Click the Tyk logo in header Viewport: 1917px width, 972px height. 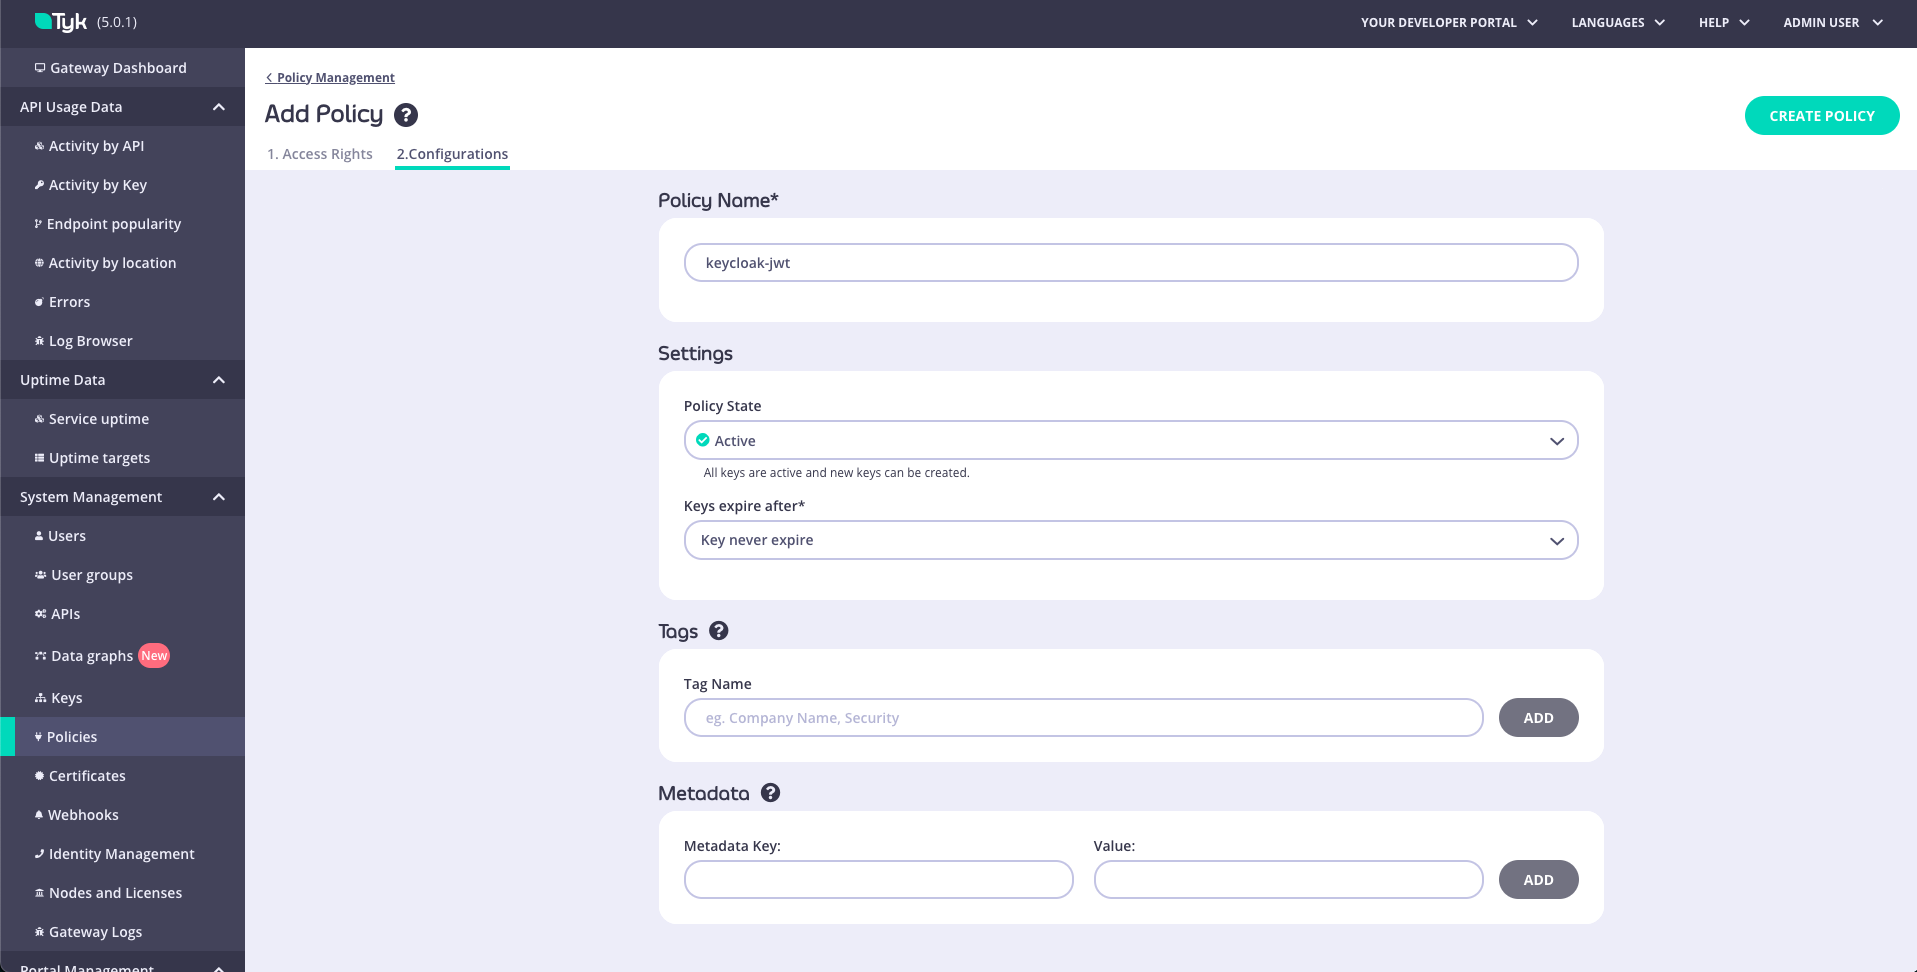coord(62,22)
